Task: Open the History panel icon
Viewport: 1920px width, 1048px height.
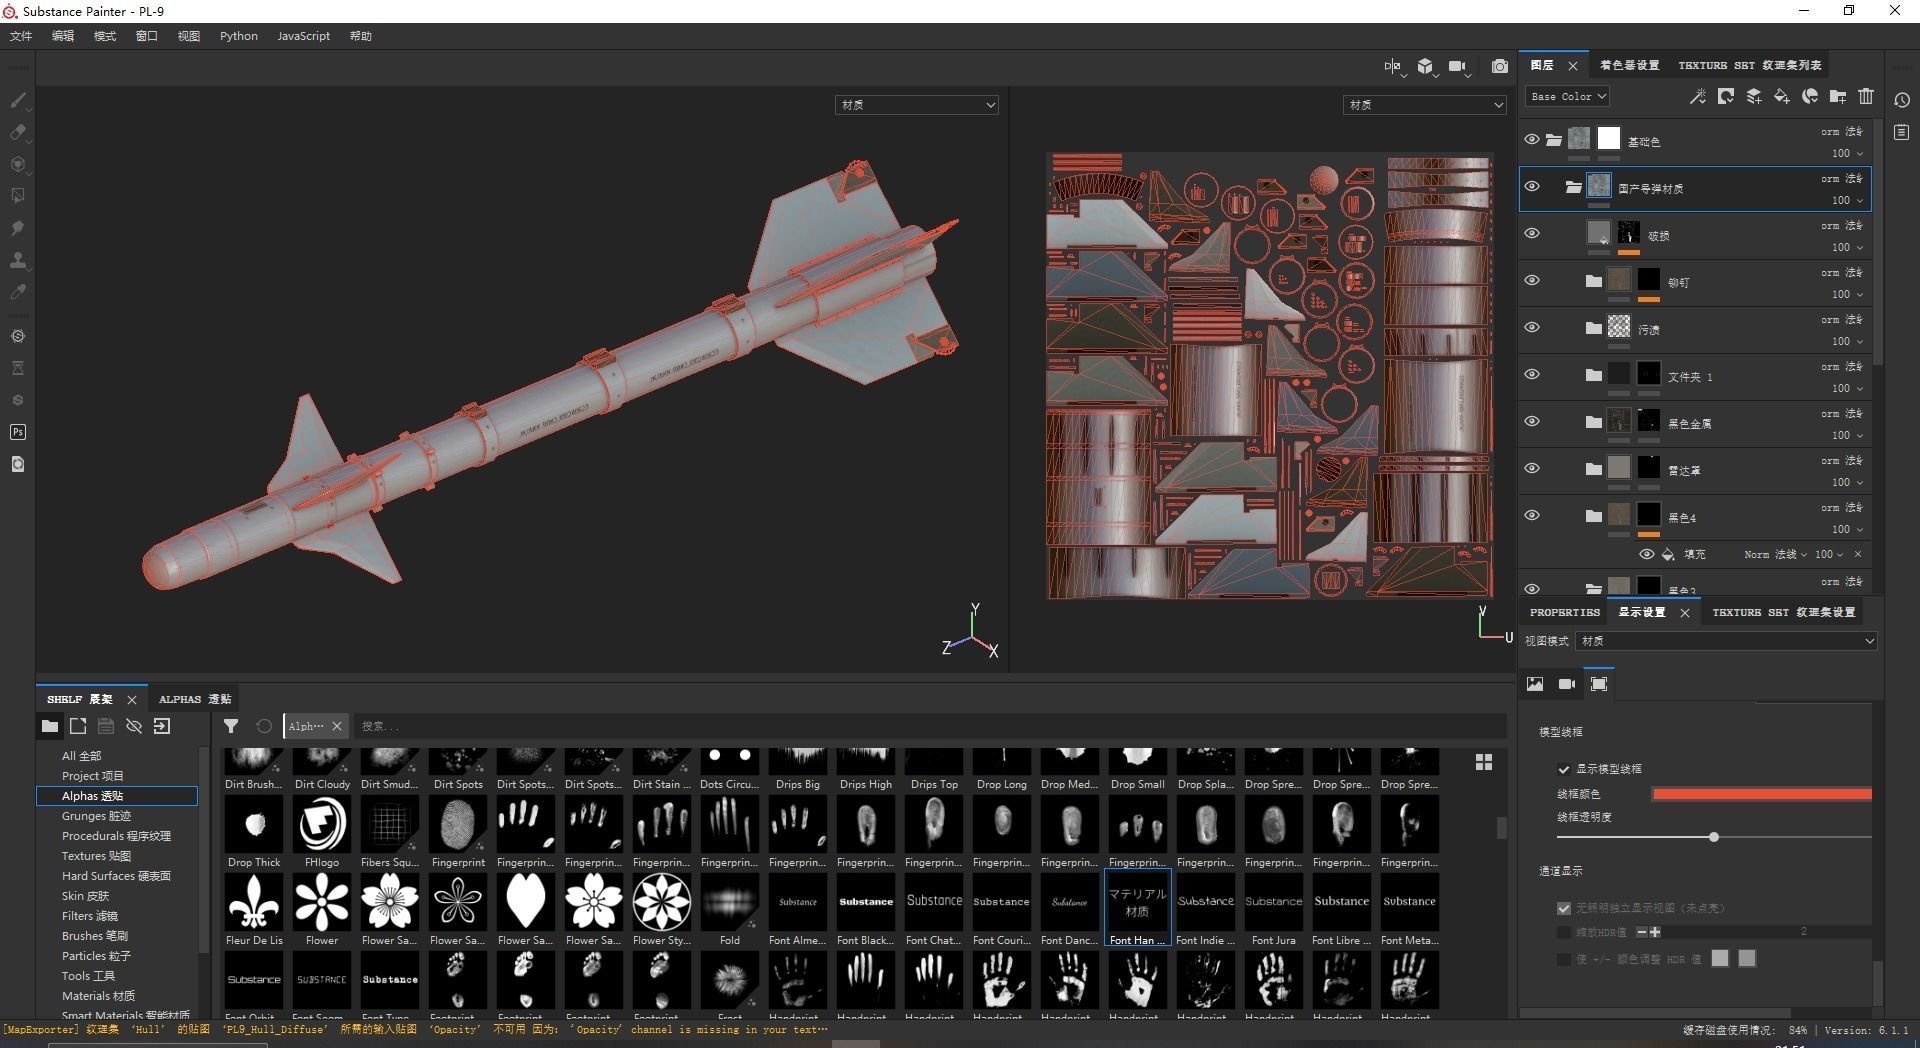Action: coord(1902,100)
